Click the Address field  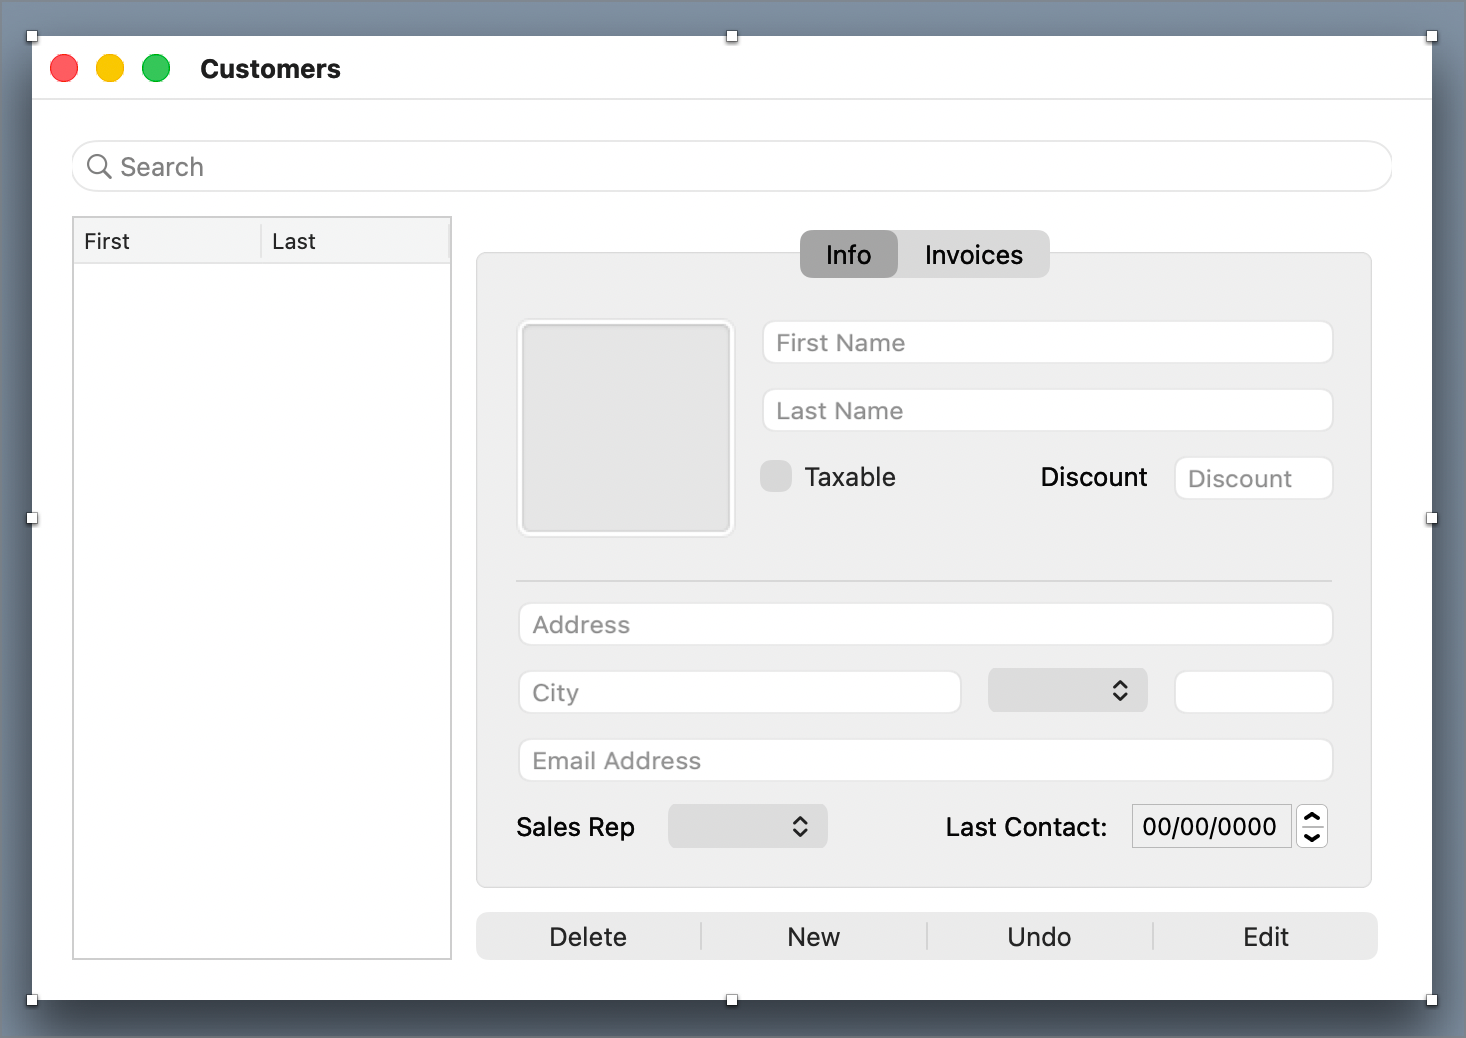point(926,624)
